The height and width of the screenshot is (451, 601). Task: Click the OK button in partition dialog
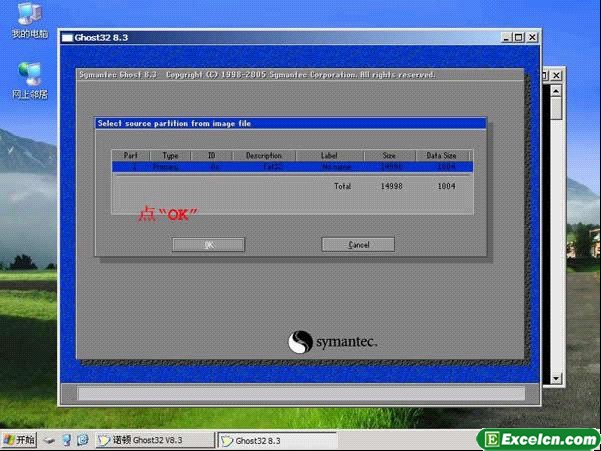tap(208, 244)
